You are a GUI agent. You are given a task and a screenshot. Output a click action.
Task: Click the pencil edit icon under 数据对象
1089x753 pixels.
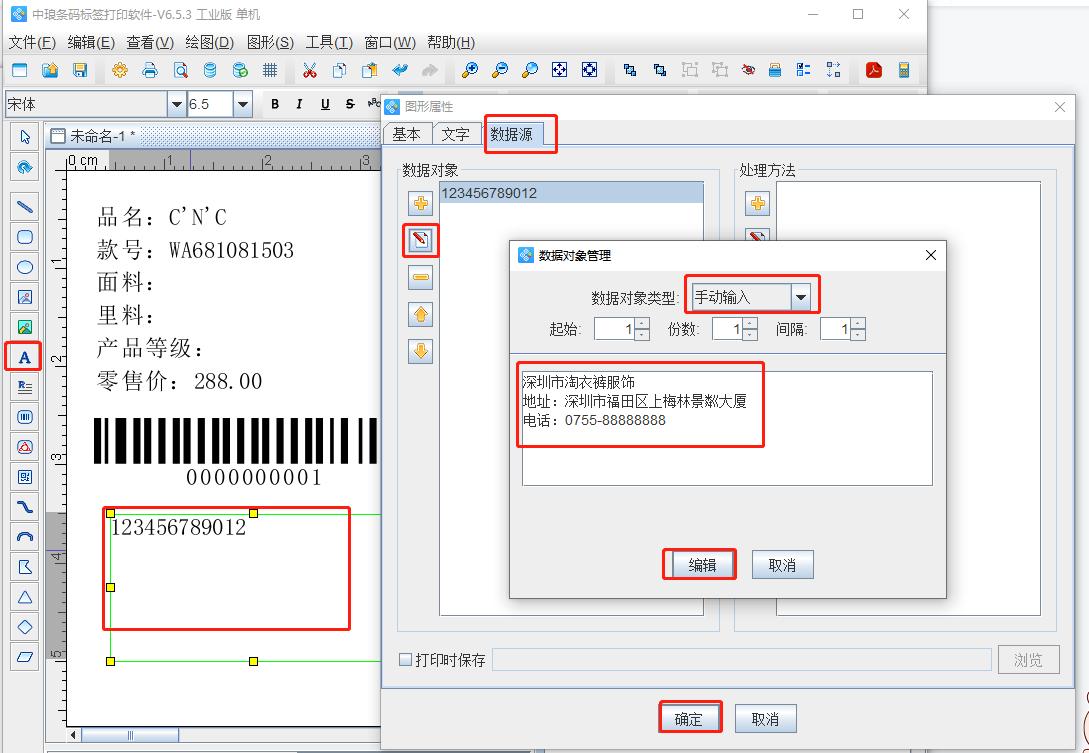click(x=421, y=240)
